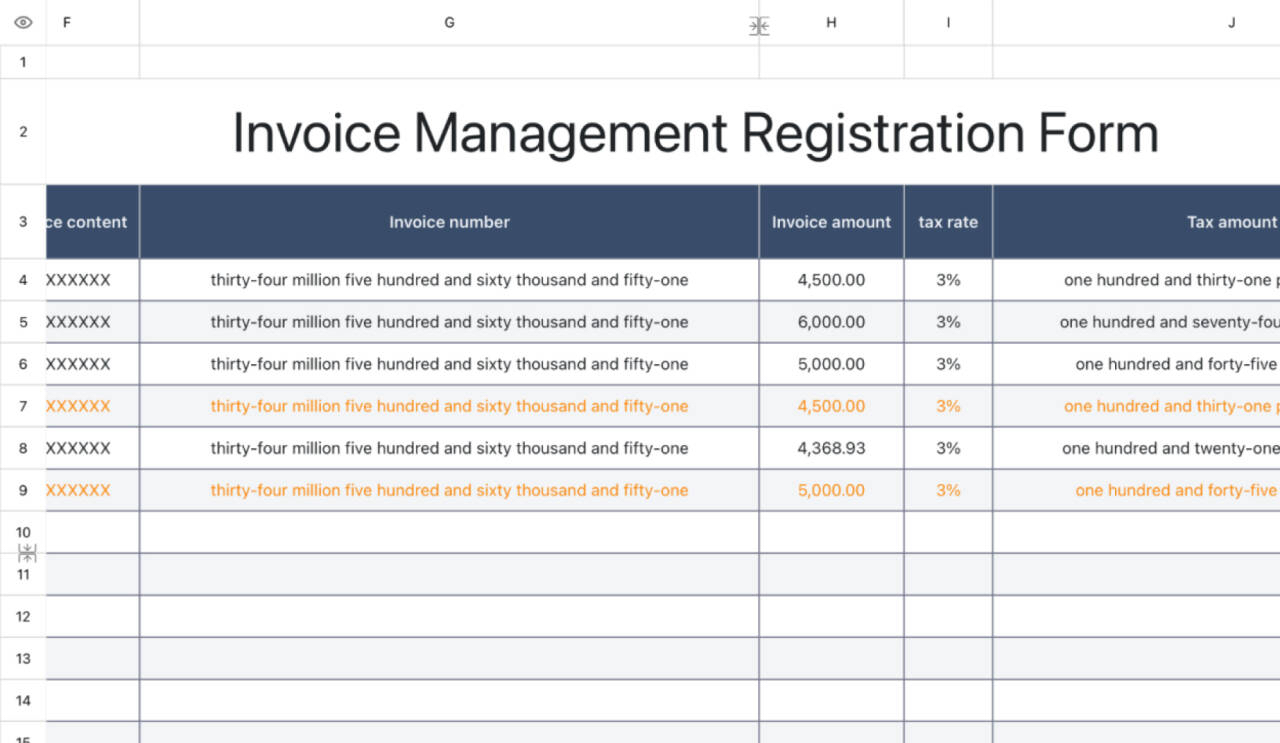Select column I header

pyautogui.click(x=948, y=22)
